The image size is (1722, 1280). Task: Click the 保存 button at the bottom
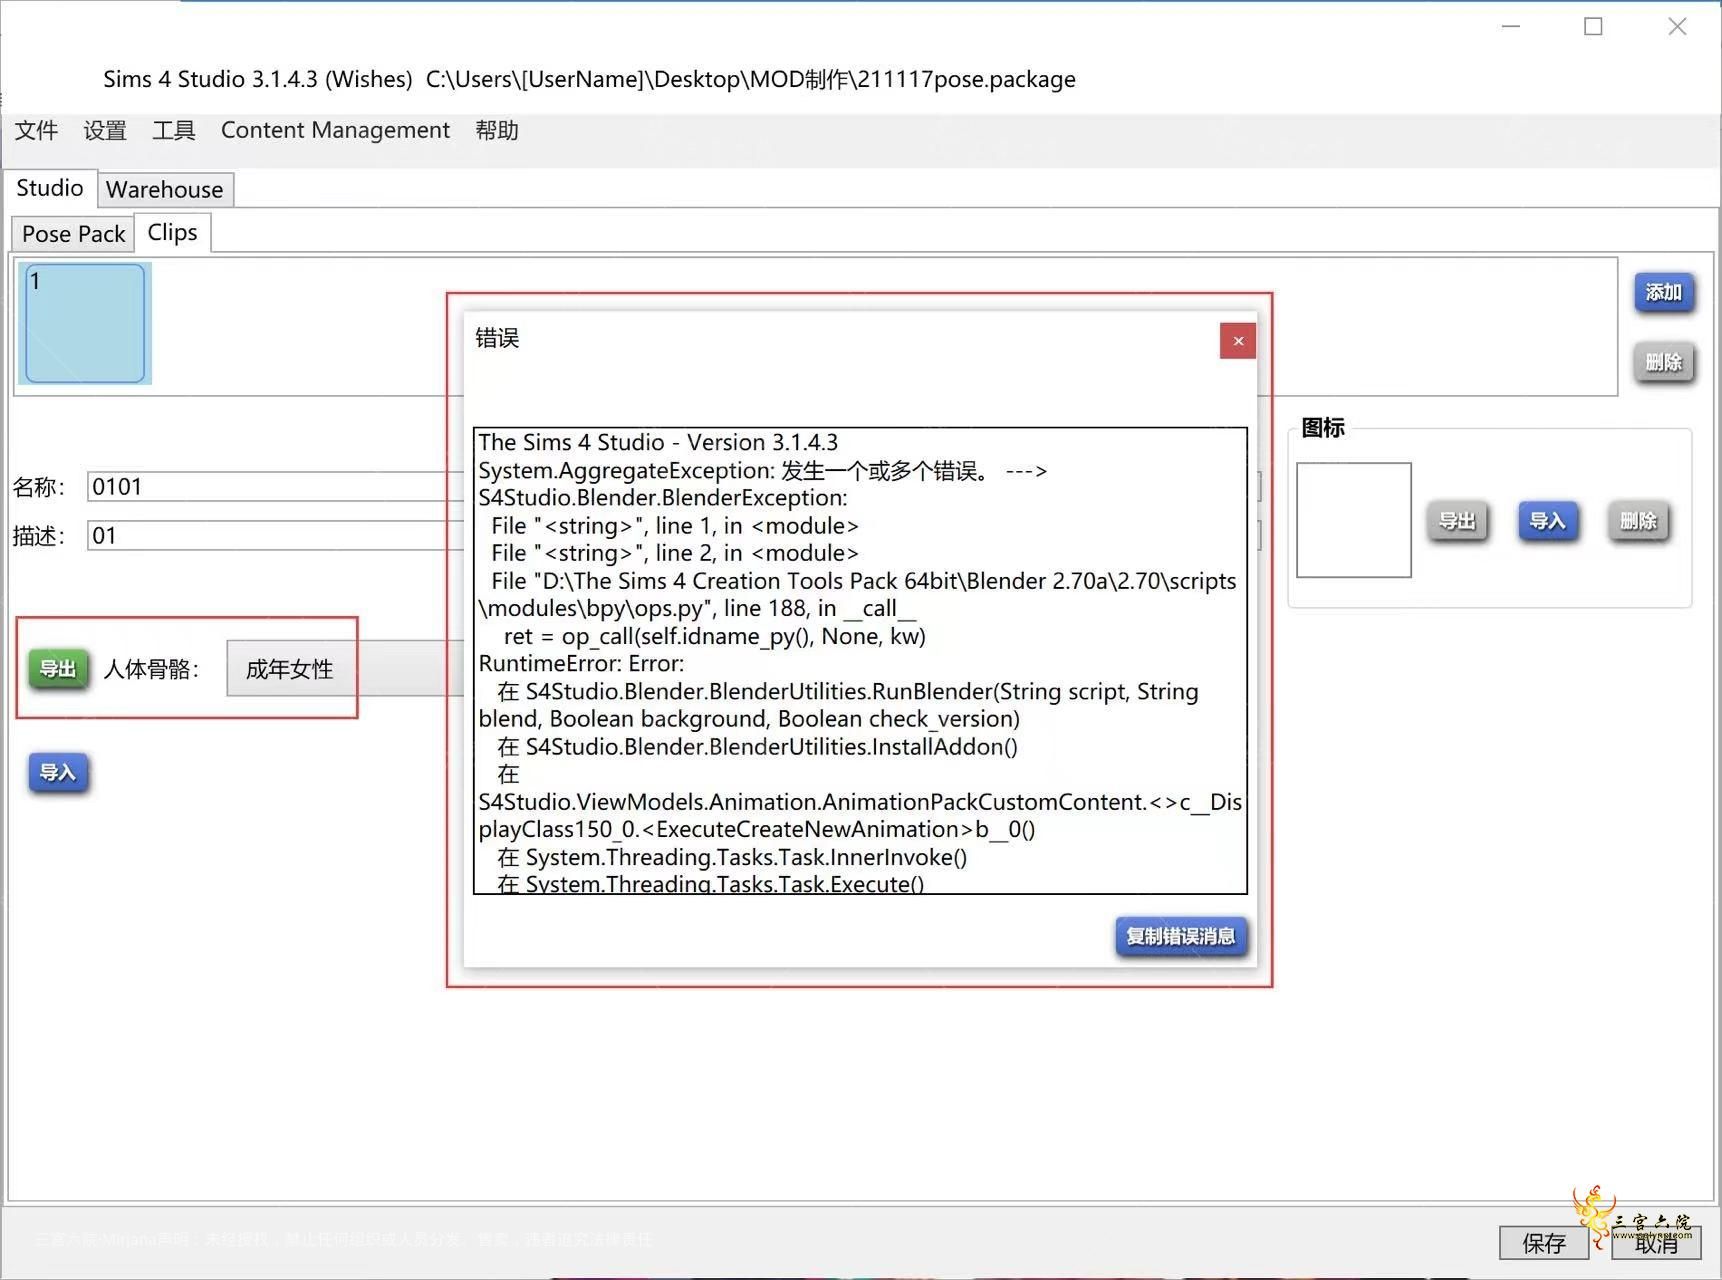(x=1544, y=1243)
